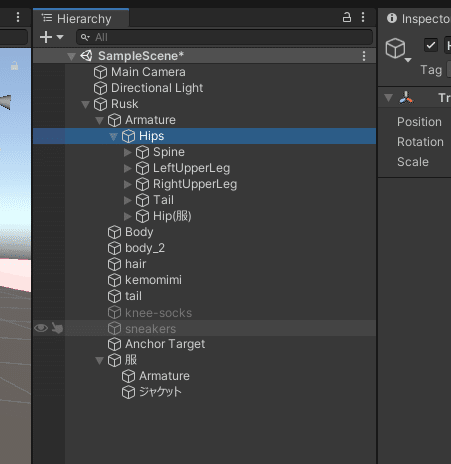Open the create object plus dropdown

(x=51, y=37)
